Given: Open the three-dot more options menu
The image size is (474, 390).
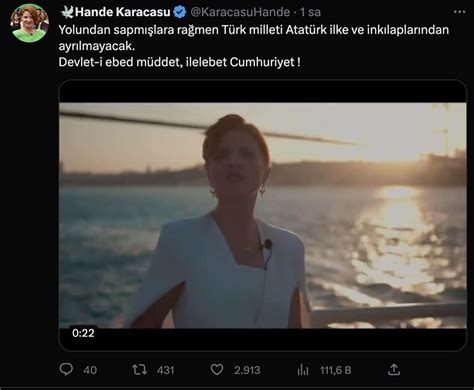Looking at the screenshot, I should 460,12.
